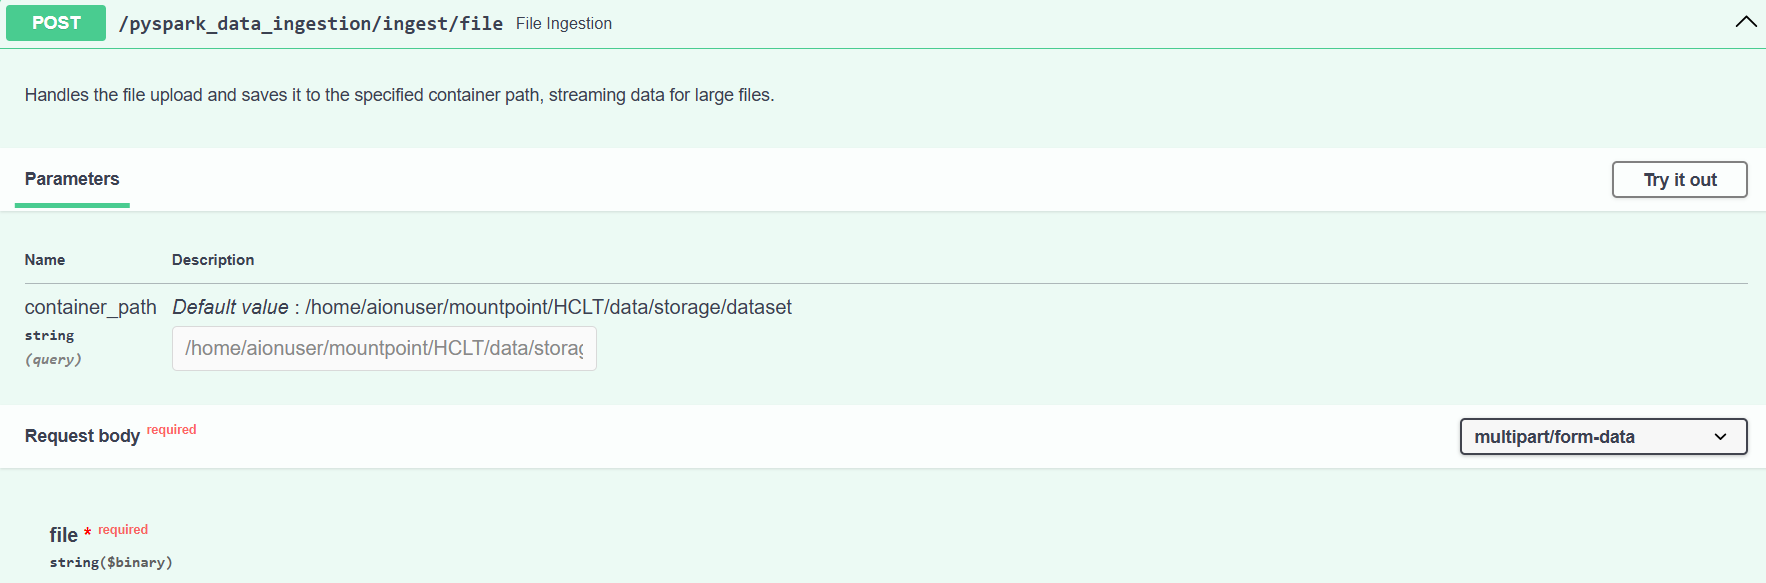The image size is (1766, 583).
Task: Focus the container_path input field
Action: pyautogui.click(x=384, y=348)
